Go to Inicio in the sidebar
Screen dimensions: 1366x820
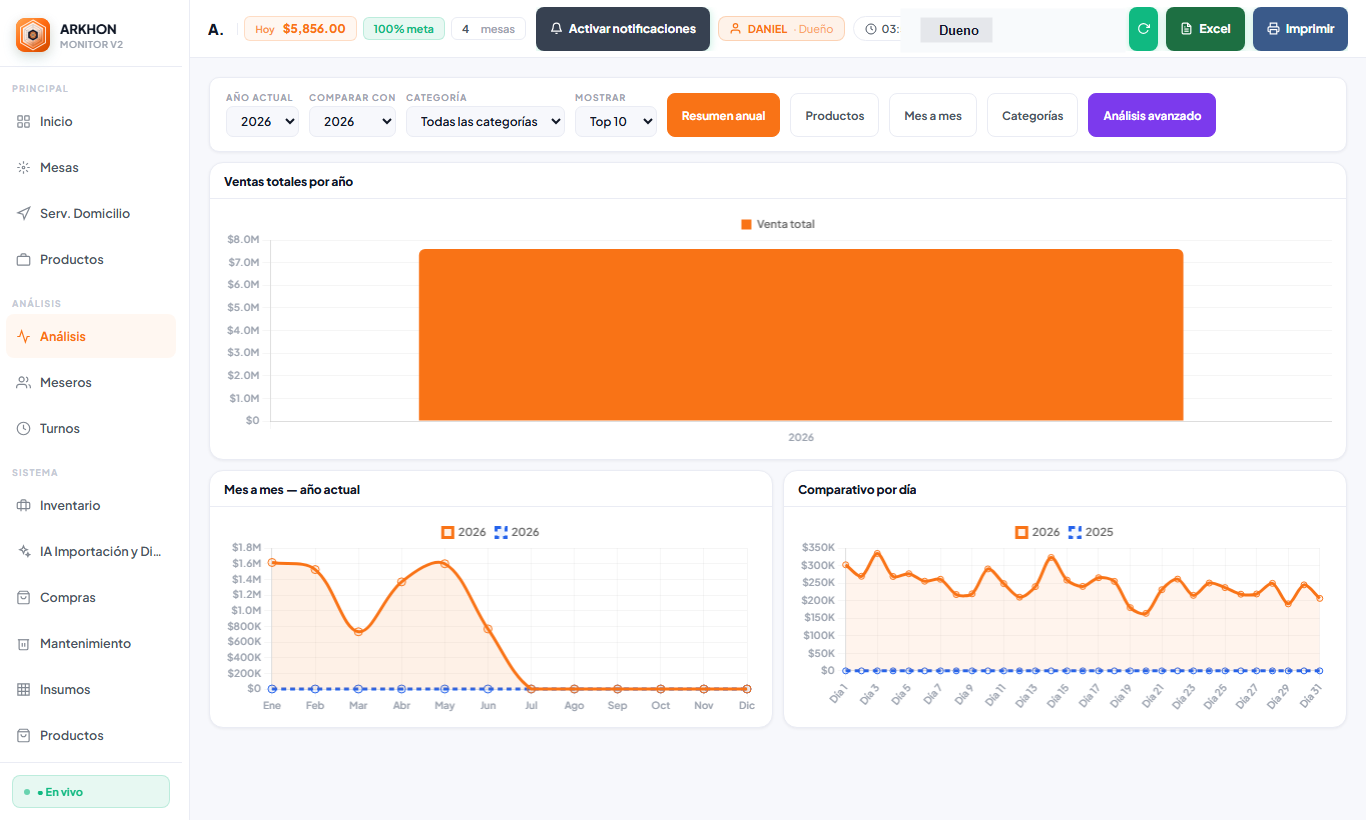(x=91, y=121)
